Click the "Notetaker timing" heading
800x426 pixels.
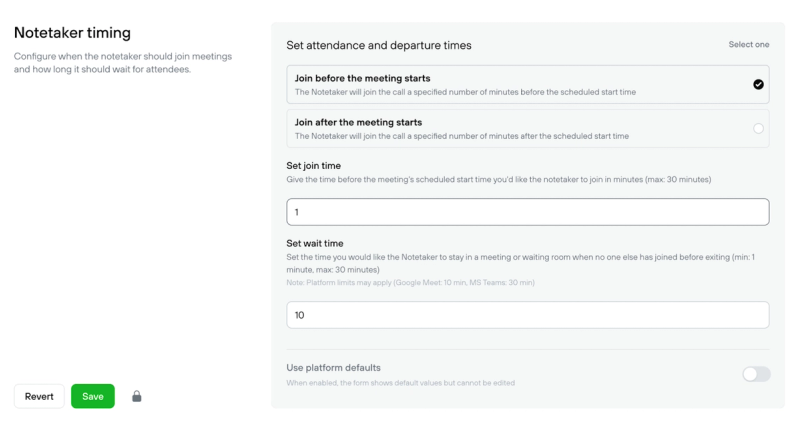(x=72, y=33)
